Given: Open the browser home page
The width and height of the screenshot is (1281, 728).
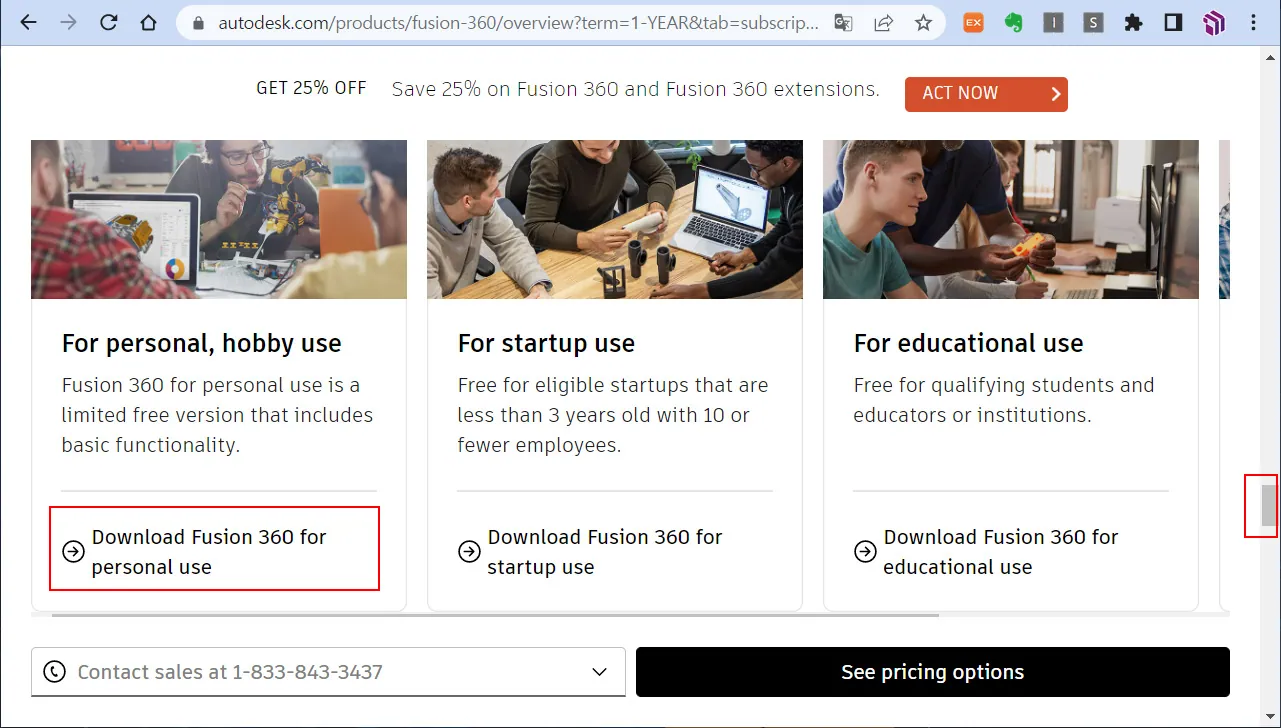Looking at the screenshot, I should [x=149, y=22].
